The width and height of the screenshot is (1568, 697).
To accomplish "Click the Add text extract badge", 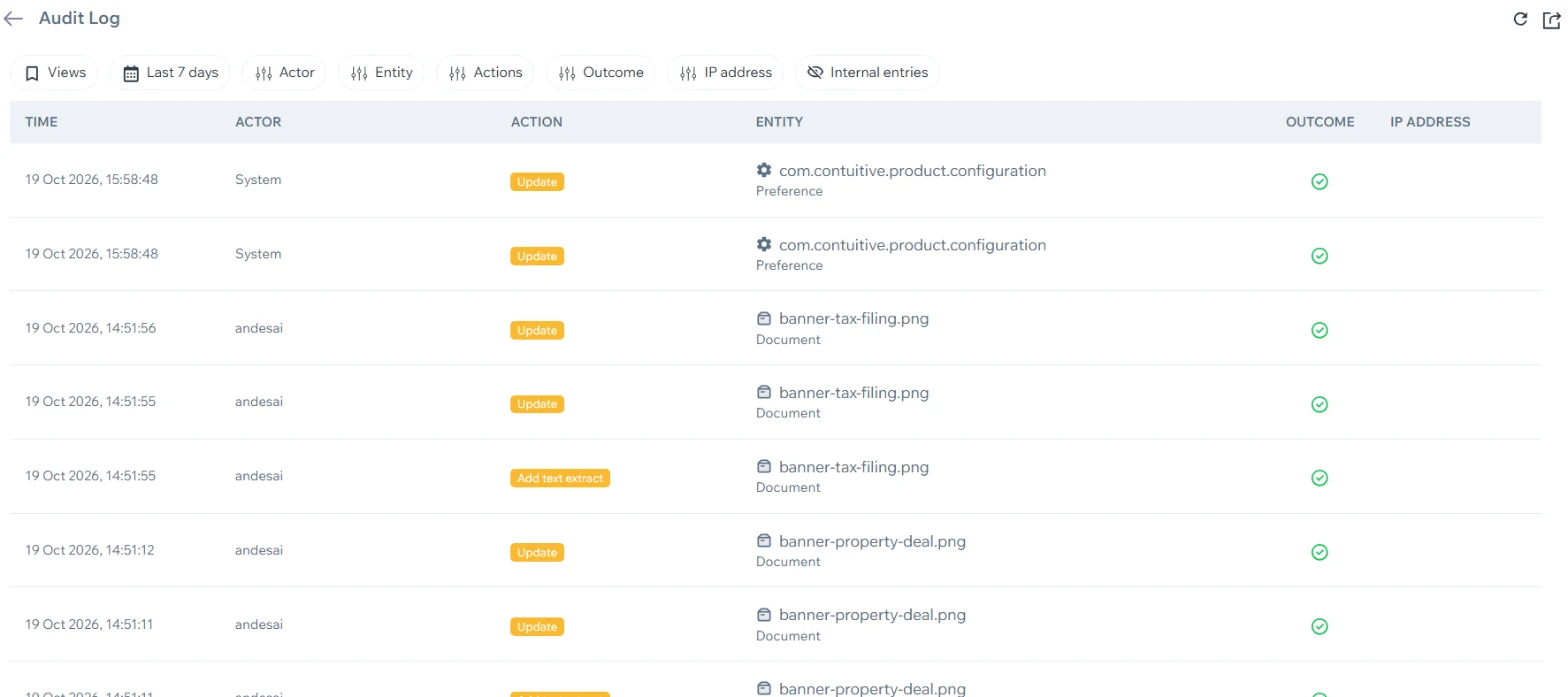I will (x=560, y=478).
